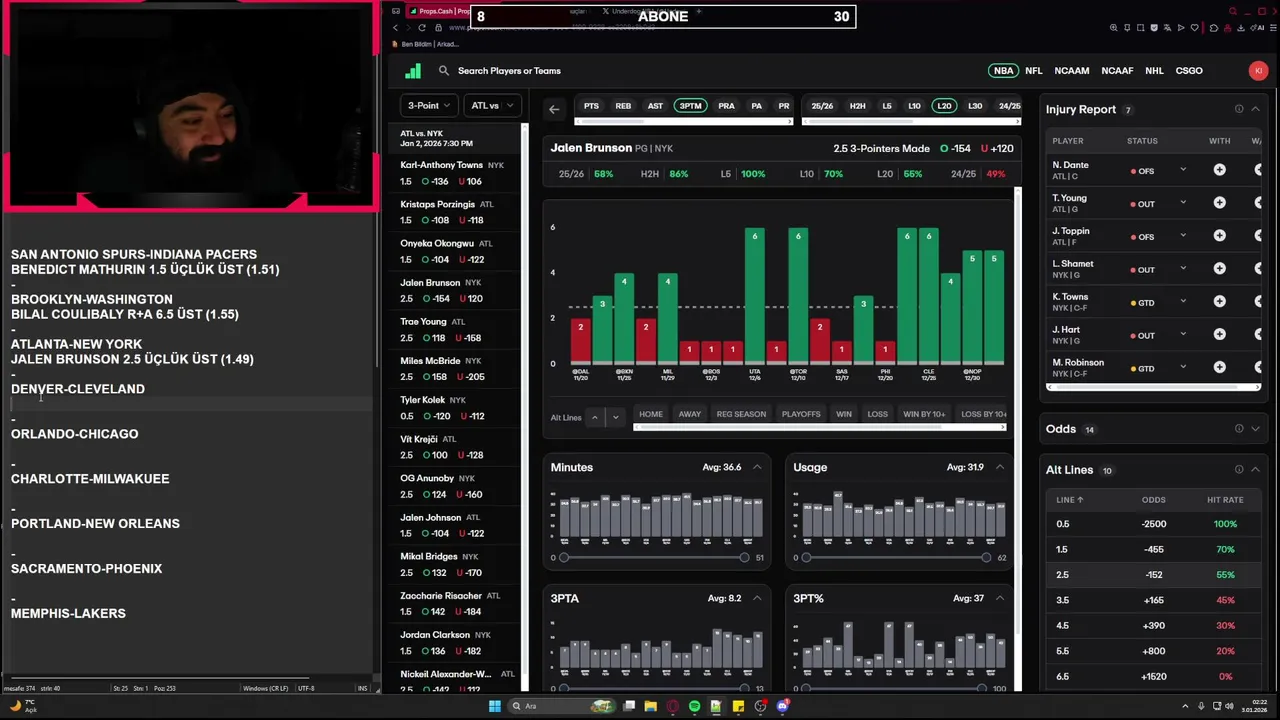Add N. Dante with plus icon
This screenshot has height=720, width=1280.
point(1219,170)
